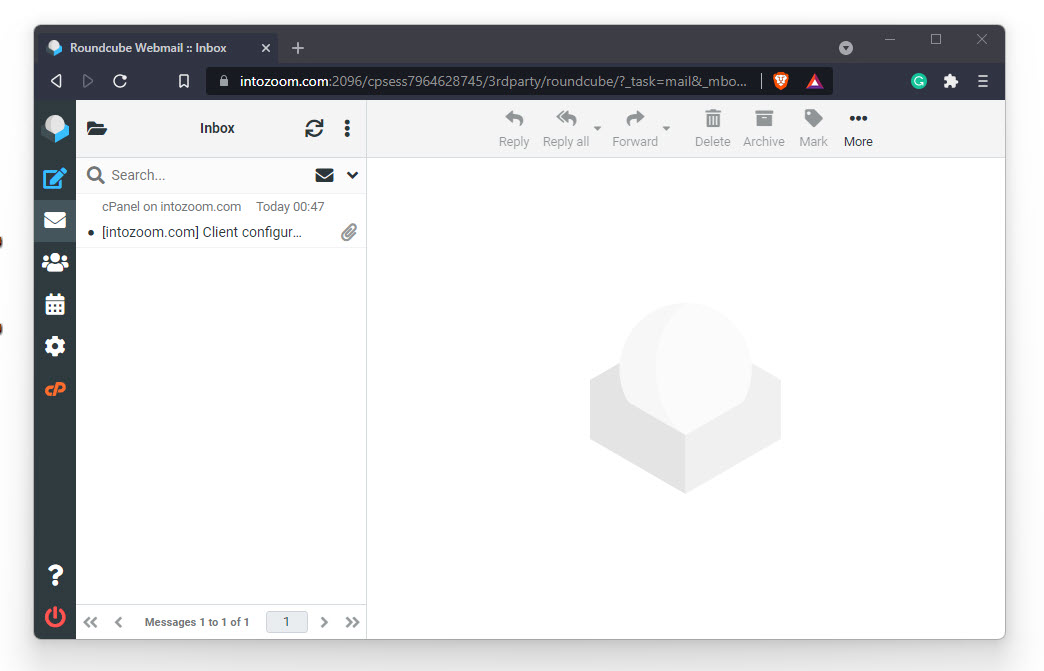Reload the current page
Image resolution: width=1044 pixels, height=671 pixels.
(120, 81)
